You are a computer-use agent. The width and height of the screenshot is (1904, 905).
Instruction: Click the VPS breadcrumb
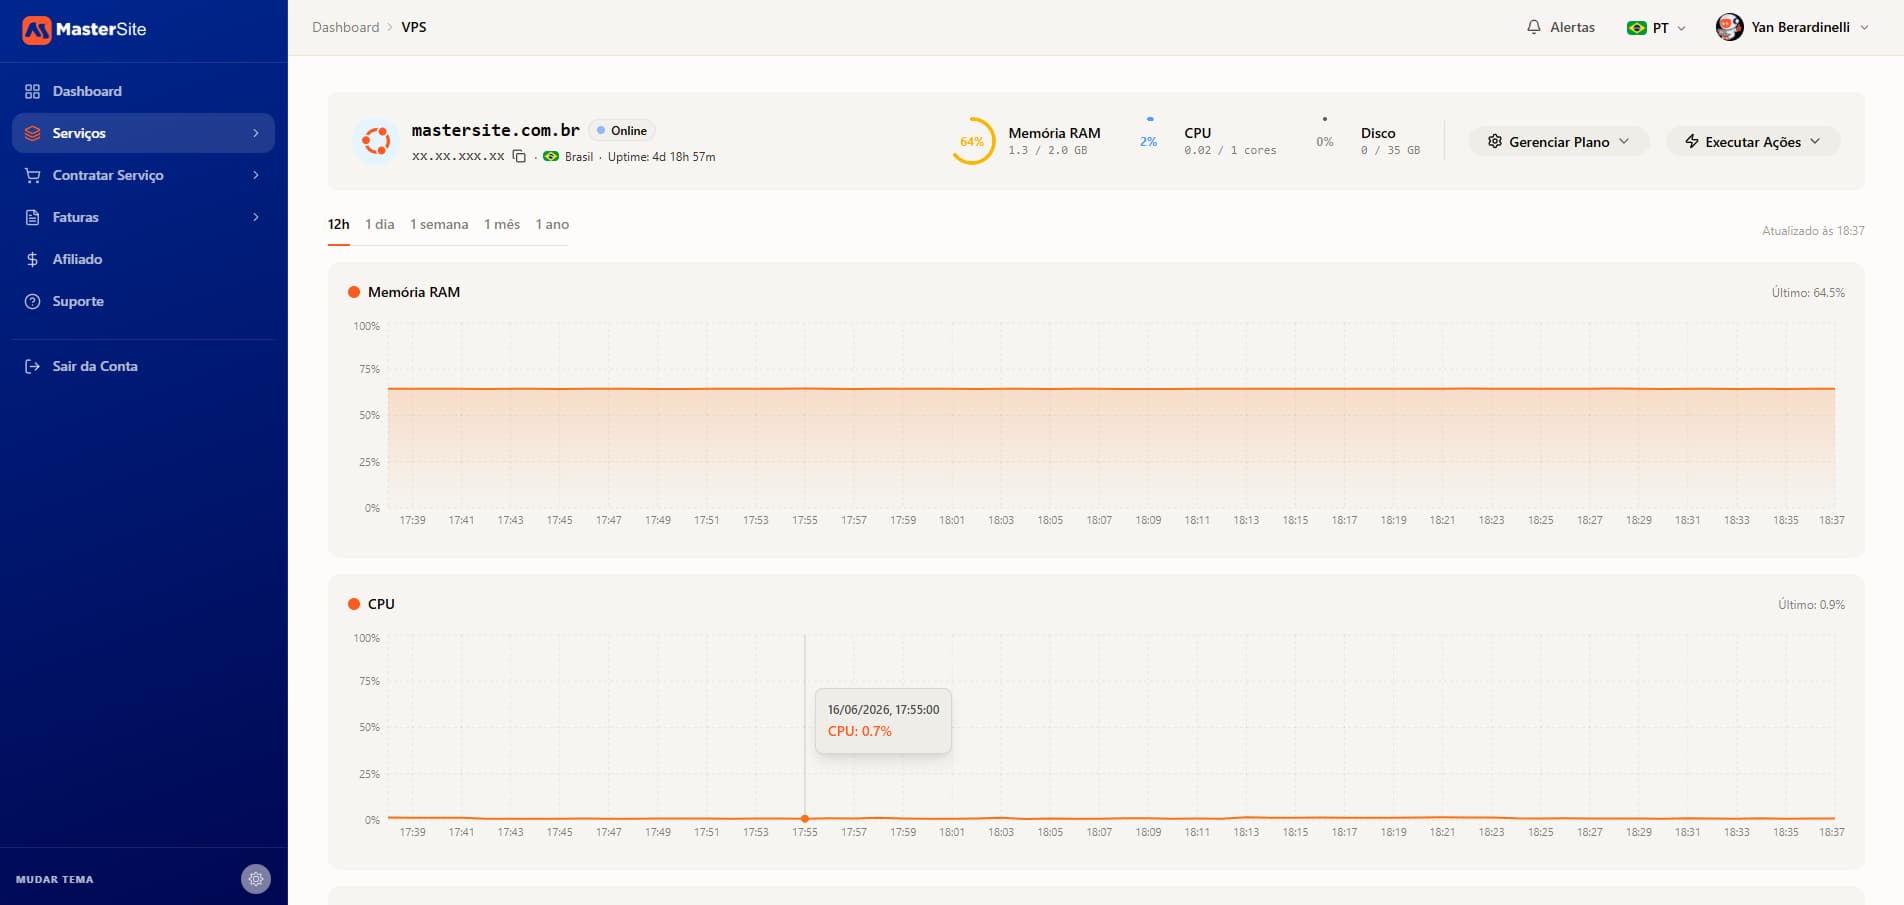pyautogui.click(x=414, y=27)
